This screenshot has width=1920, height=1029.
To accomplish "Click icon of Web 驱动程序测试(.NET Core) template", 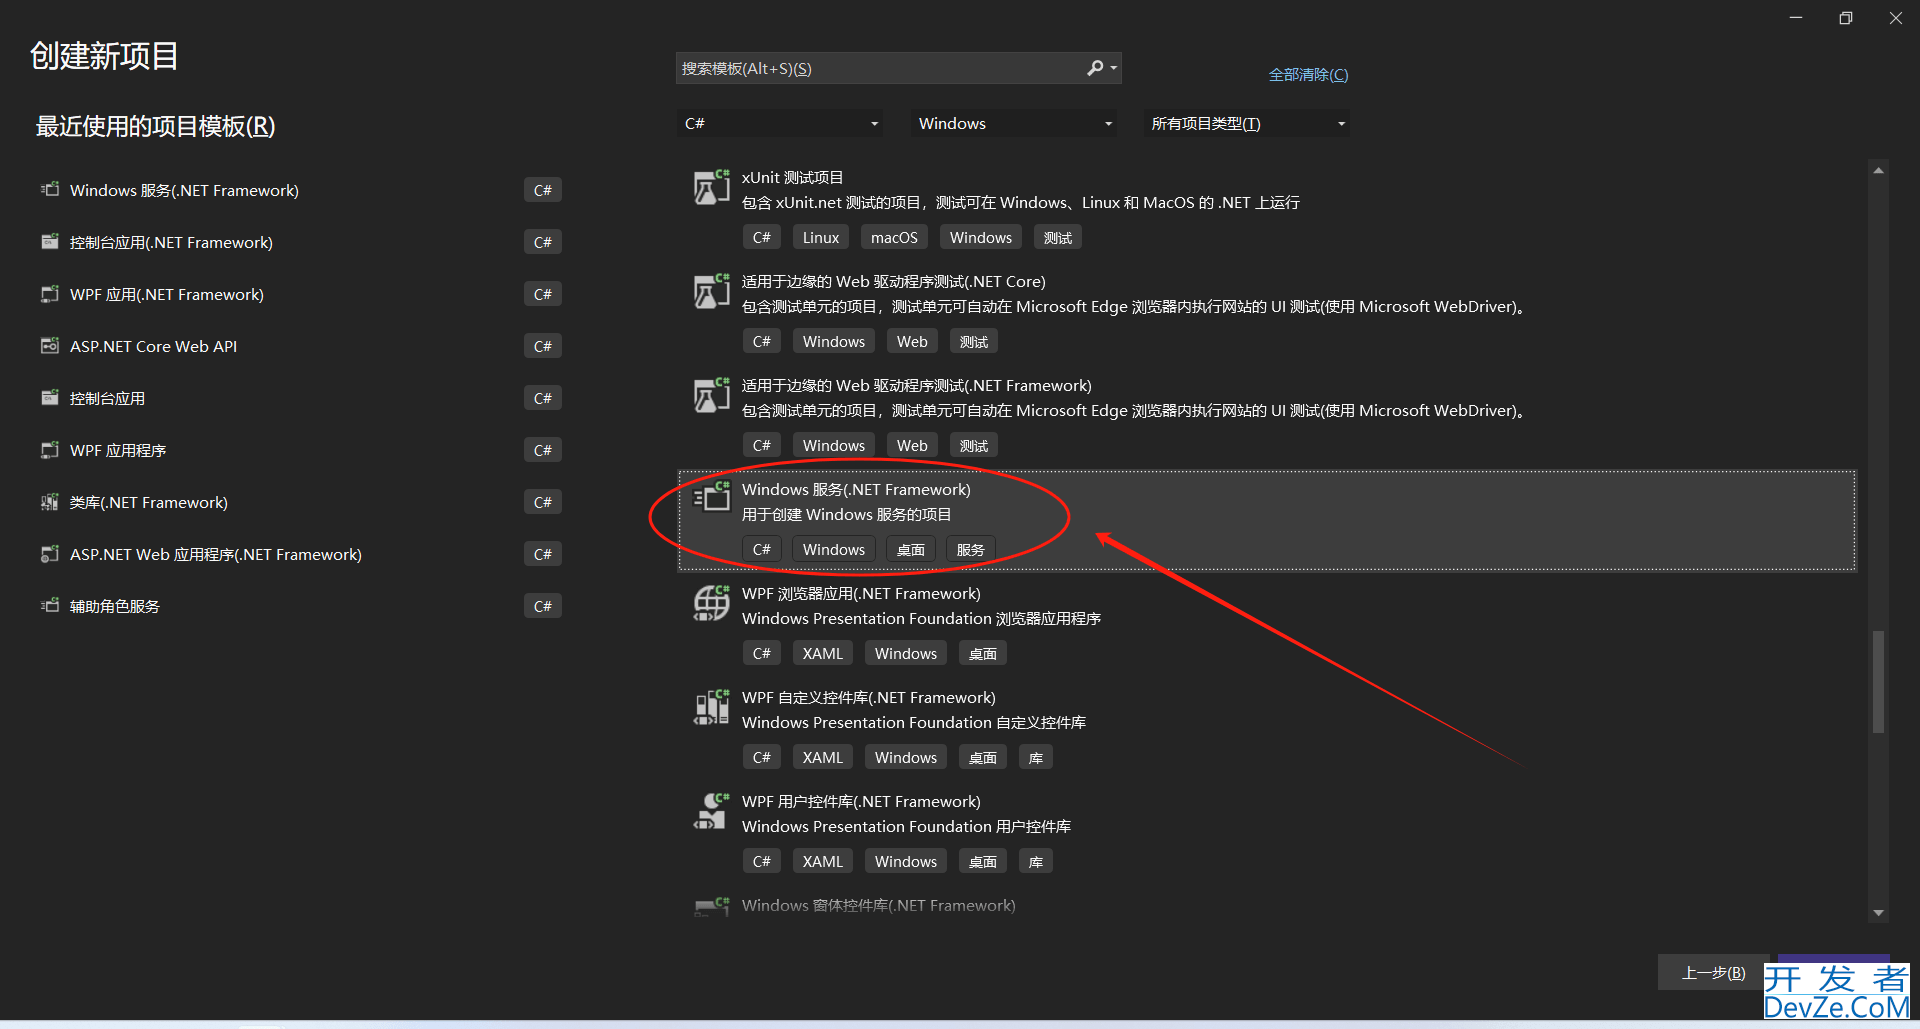I will tap(712, 291).
